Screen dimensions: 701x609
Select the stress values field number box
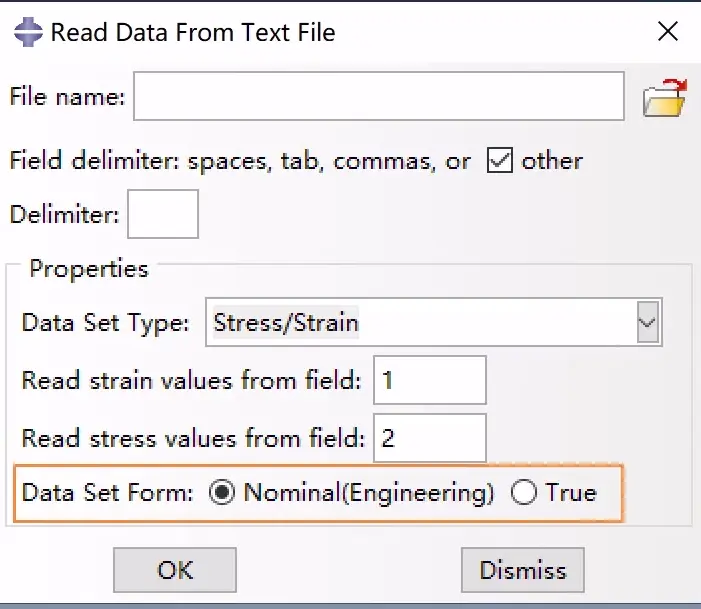click(x=430, y=438)
